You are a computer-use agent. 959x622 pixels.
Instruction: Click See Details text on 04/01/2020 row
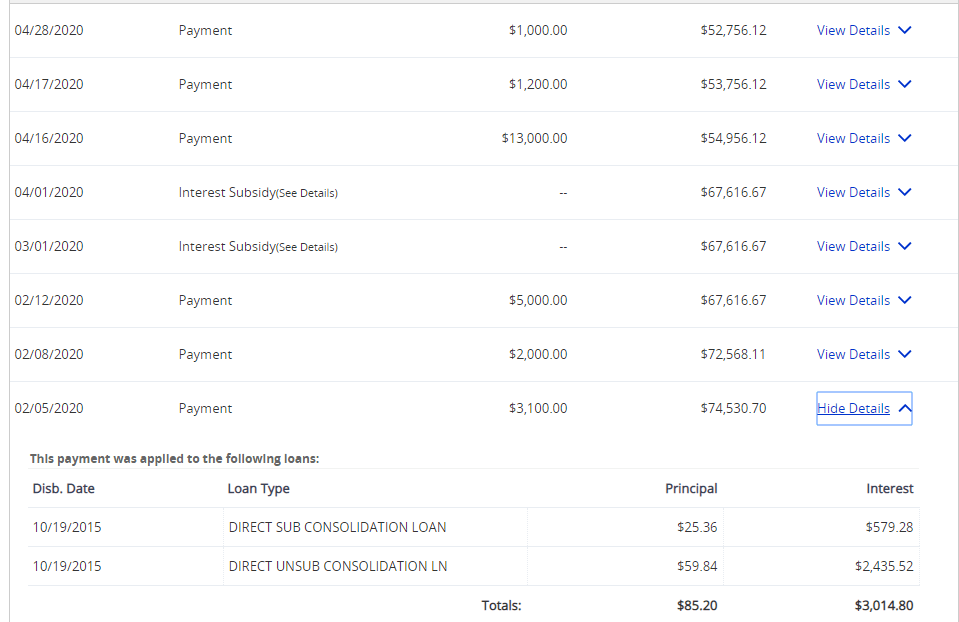pos(307,193)
